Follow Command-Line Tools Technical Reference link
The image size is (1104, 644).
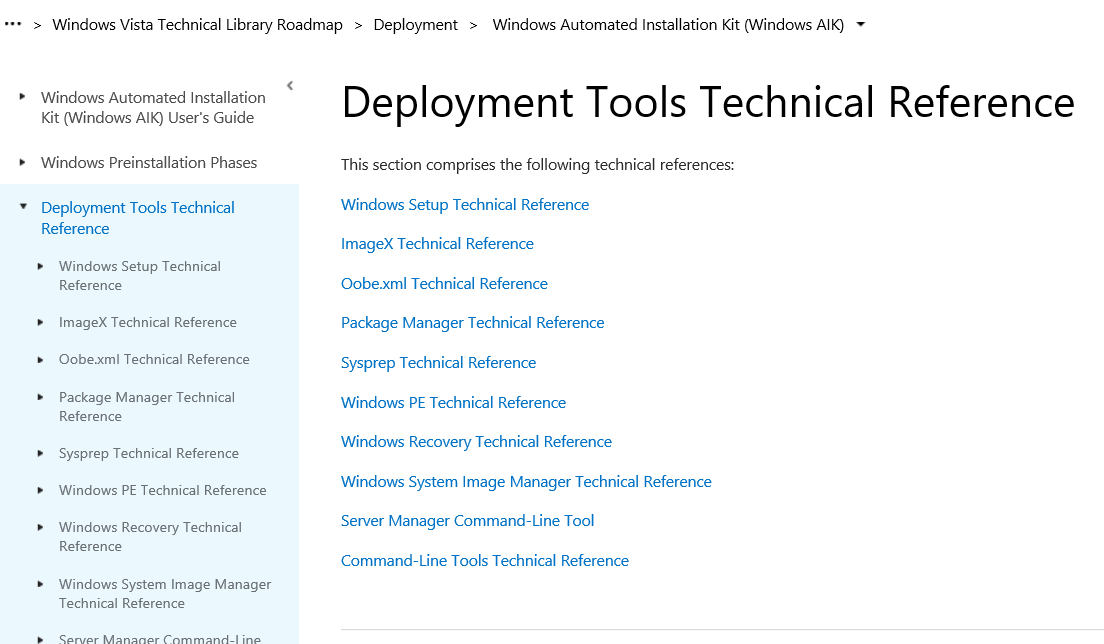(x=484, y=561)
